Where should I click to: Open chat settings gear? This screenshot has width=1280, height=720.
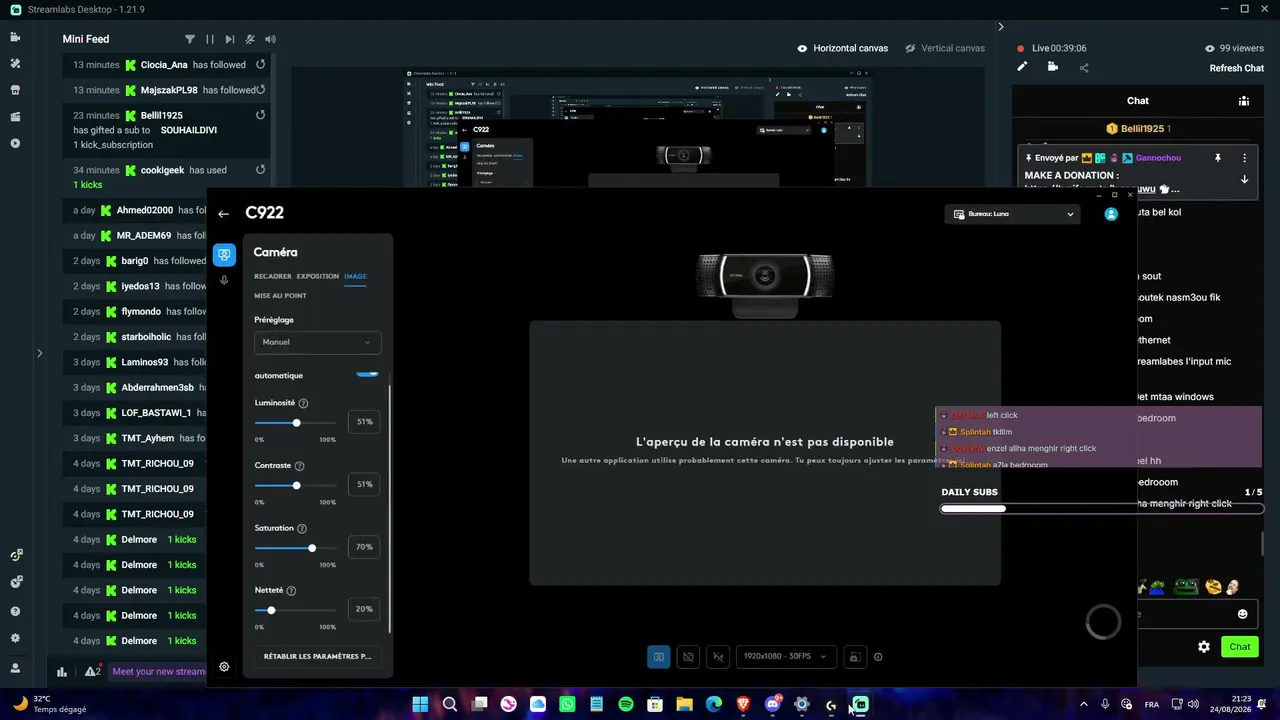pyautogui.click(x=1204, y=647)
